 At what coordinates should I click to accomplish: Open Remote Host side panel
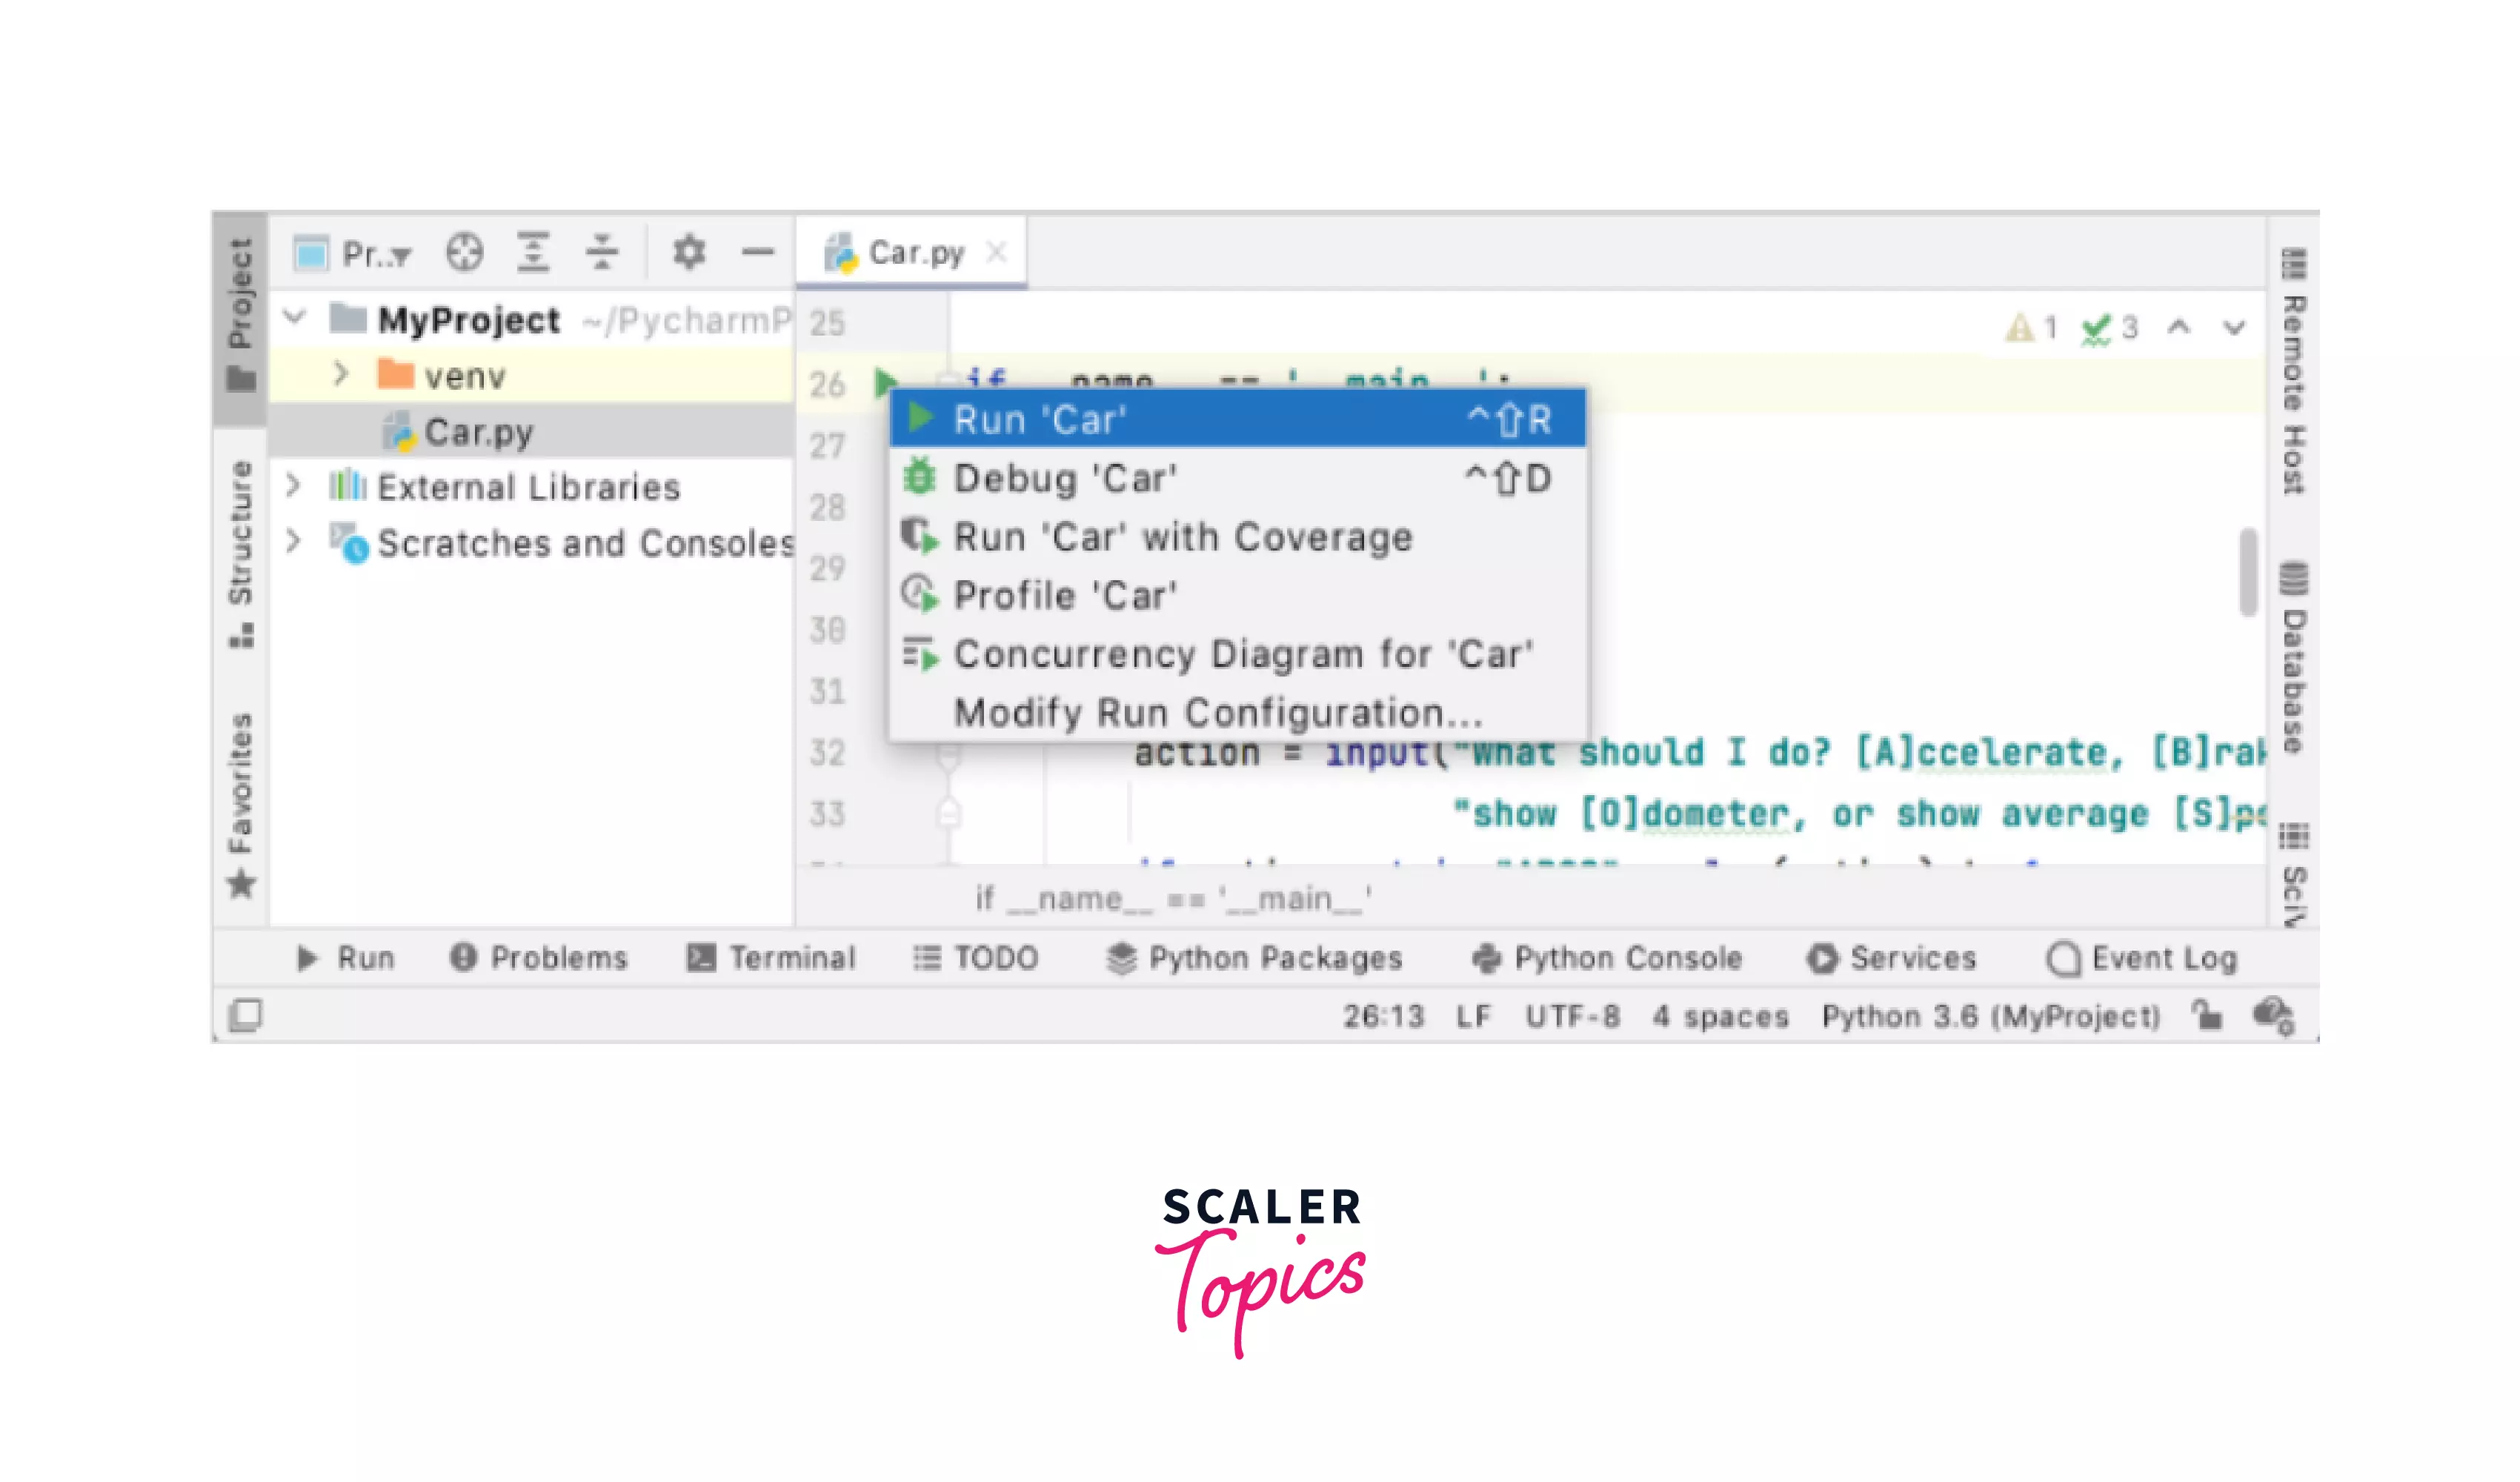click(x=2294, y=373)
